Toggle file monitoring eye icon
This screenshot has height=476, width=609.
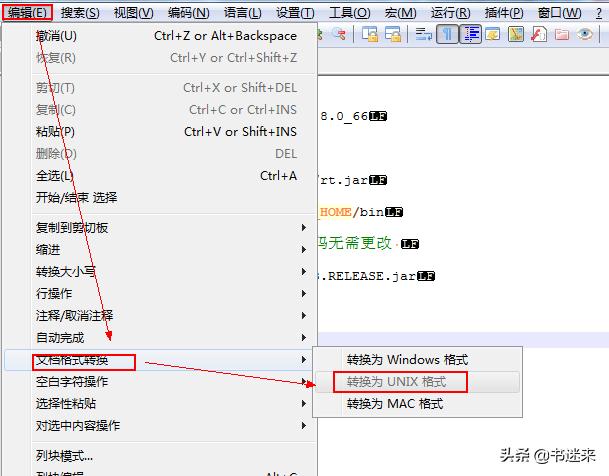(x=585, y=34)
